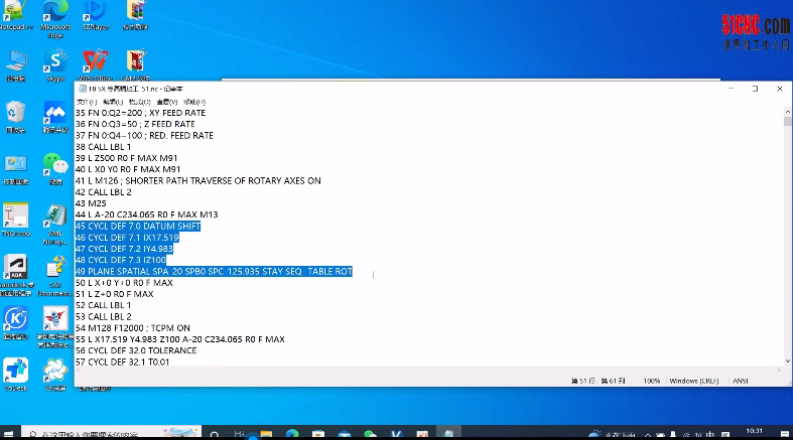Open the Format (格式) menu in Notepad
The image size is (793, 440).
click(140, 102)
